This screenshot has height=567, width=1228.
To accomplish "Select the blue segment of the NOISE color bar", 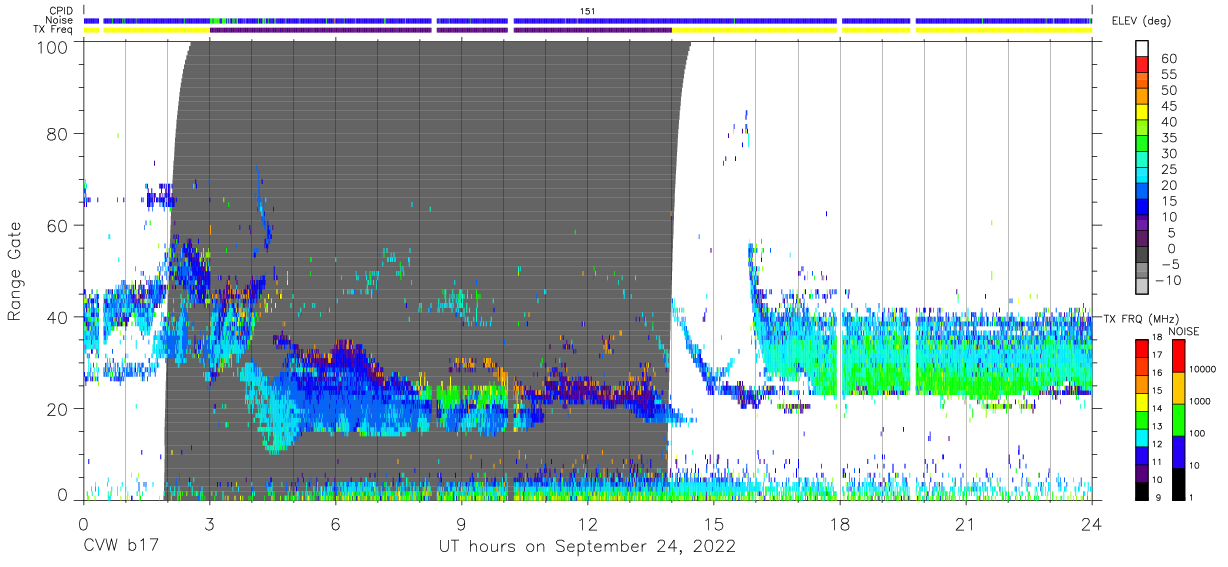I will pos(1177,451).
